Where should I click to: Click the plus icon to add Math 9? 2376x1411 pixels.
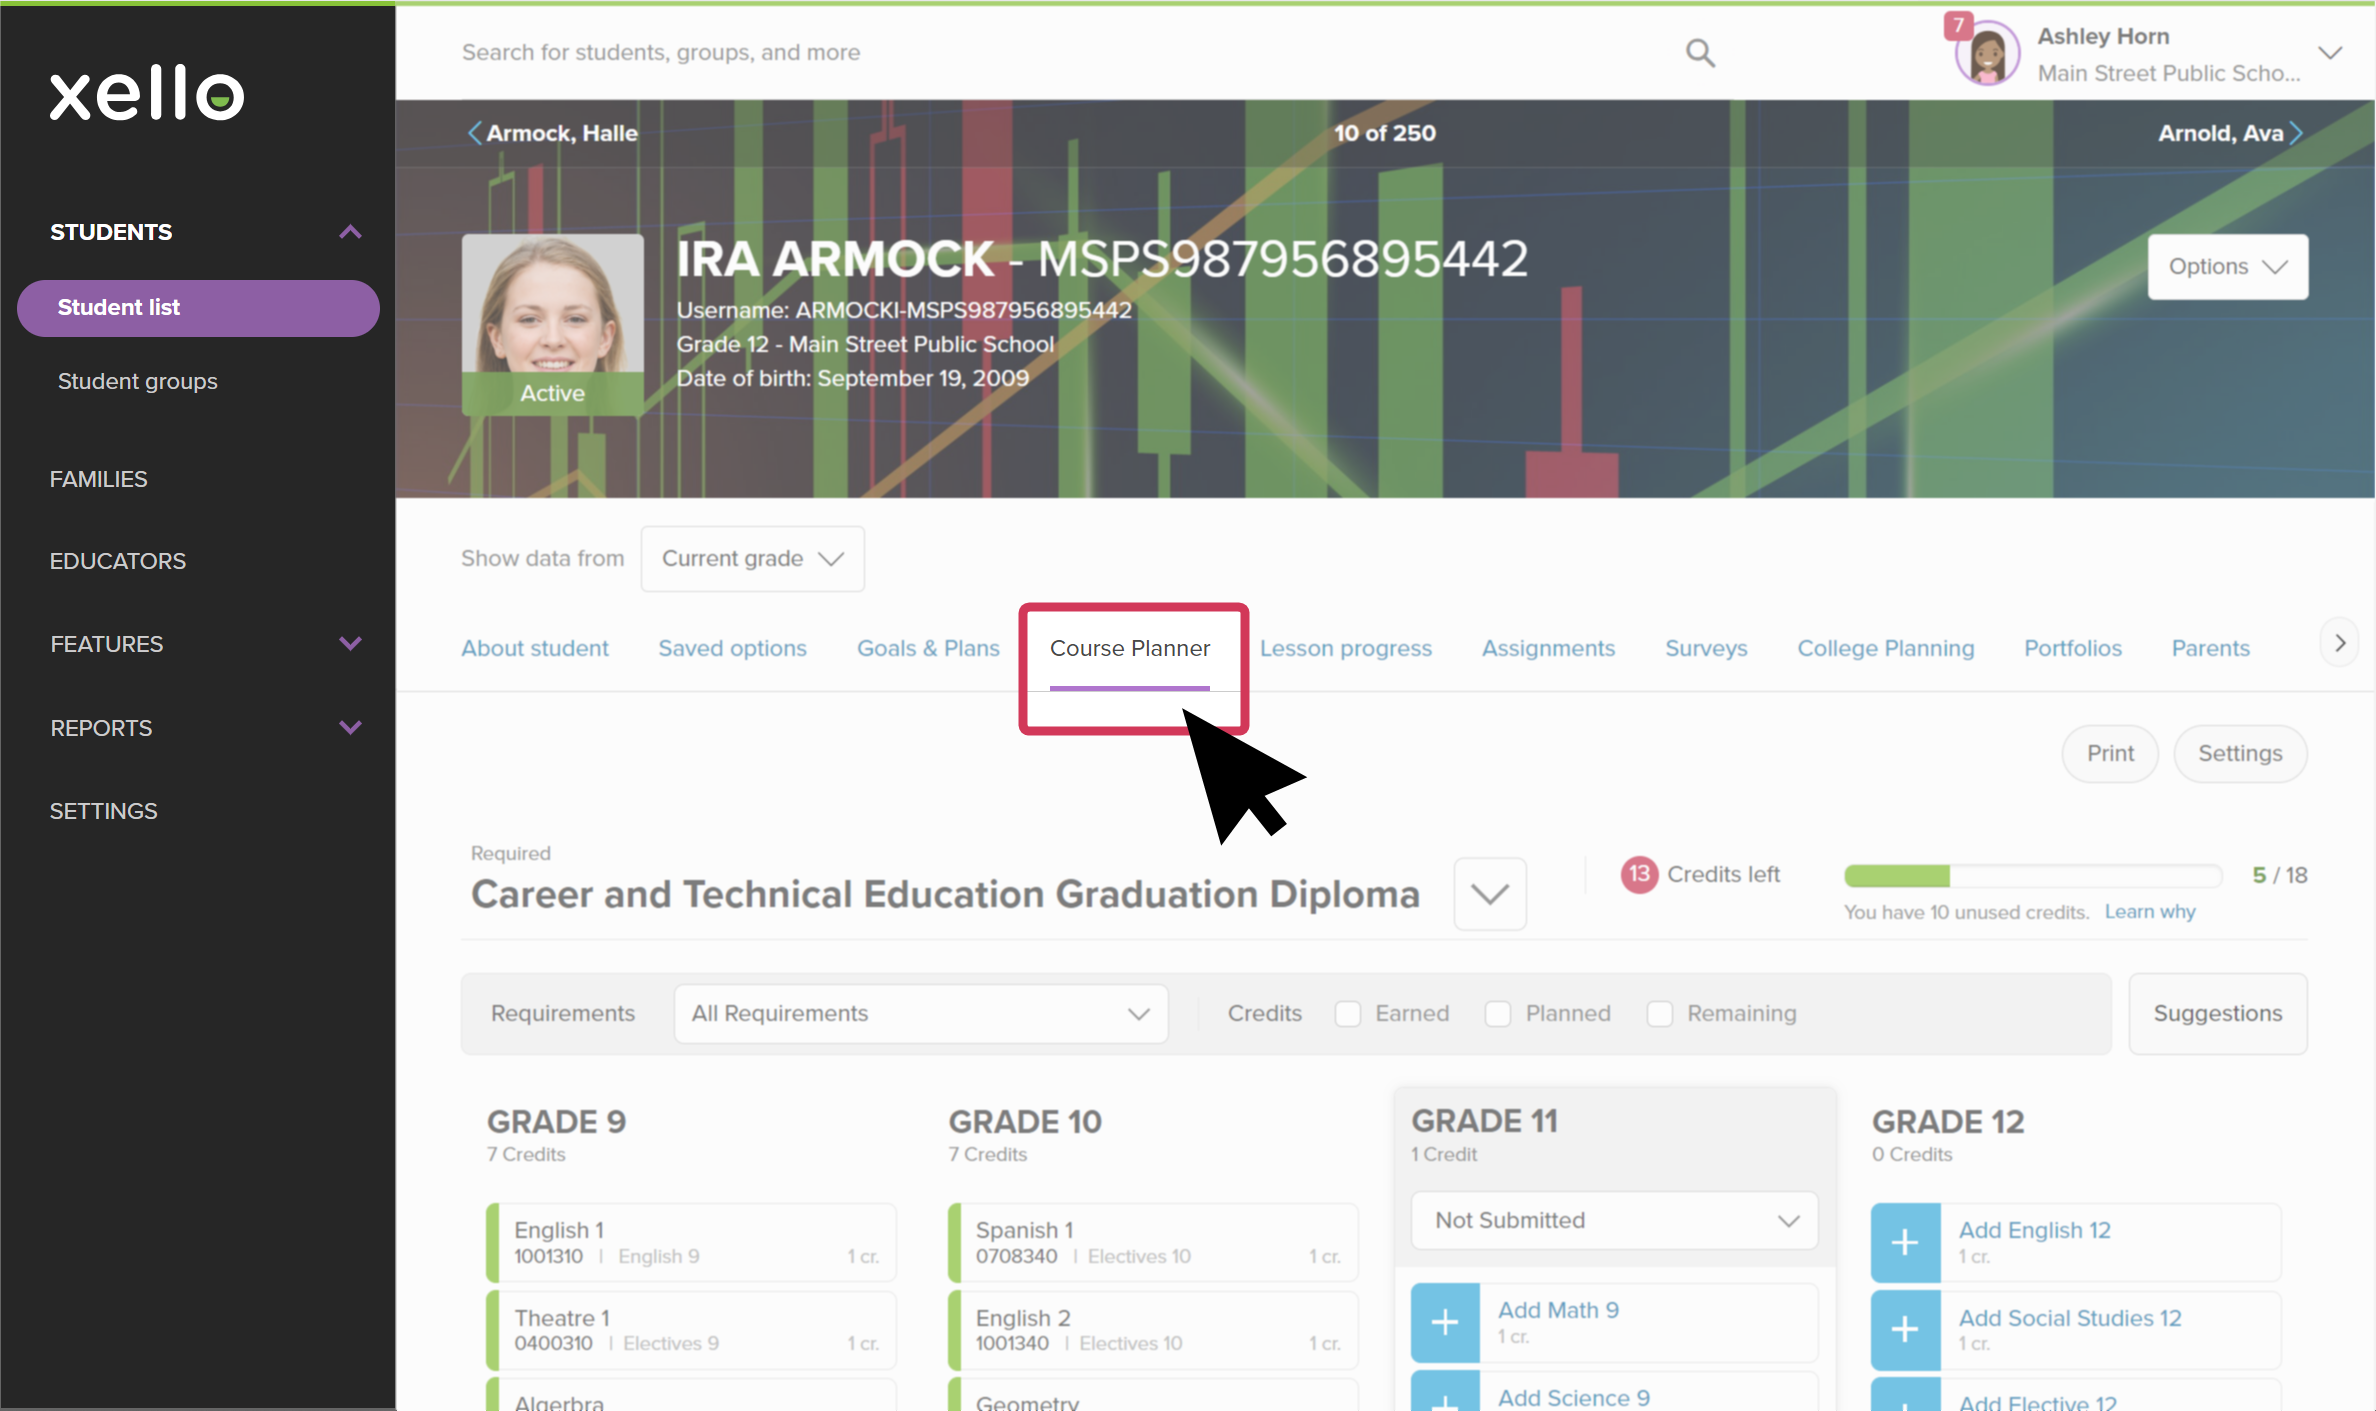point(1445,1321)
